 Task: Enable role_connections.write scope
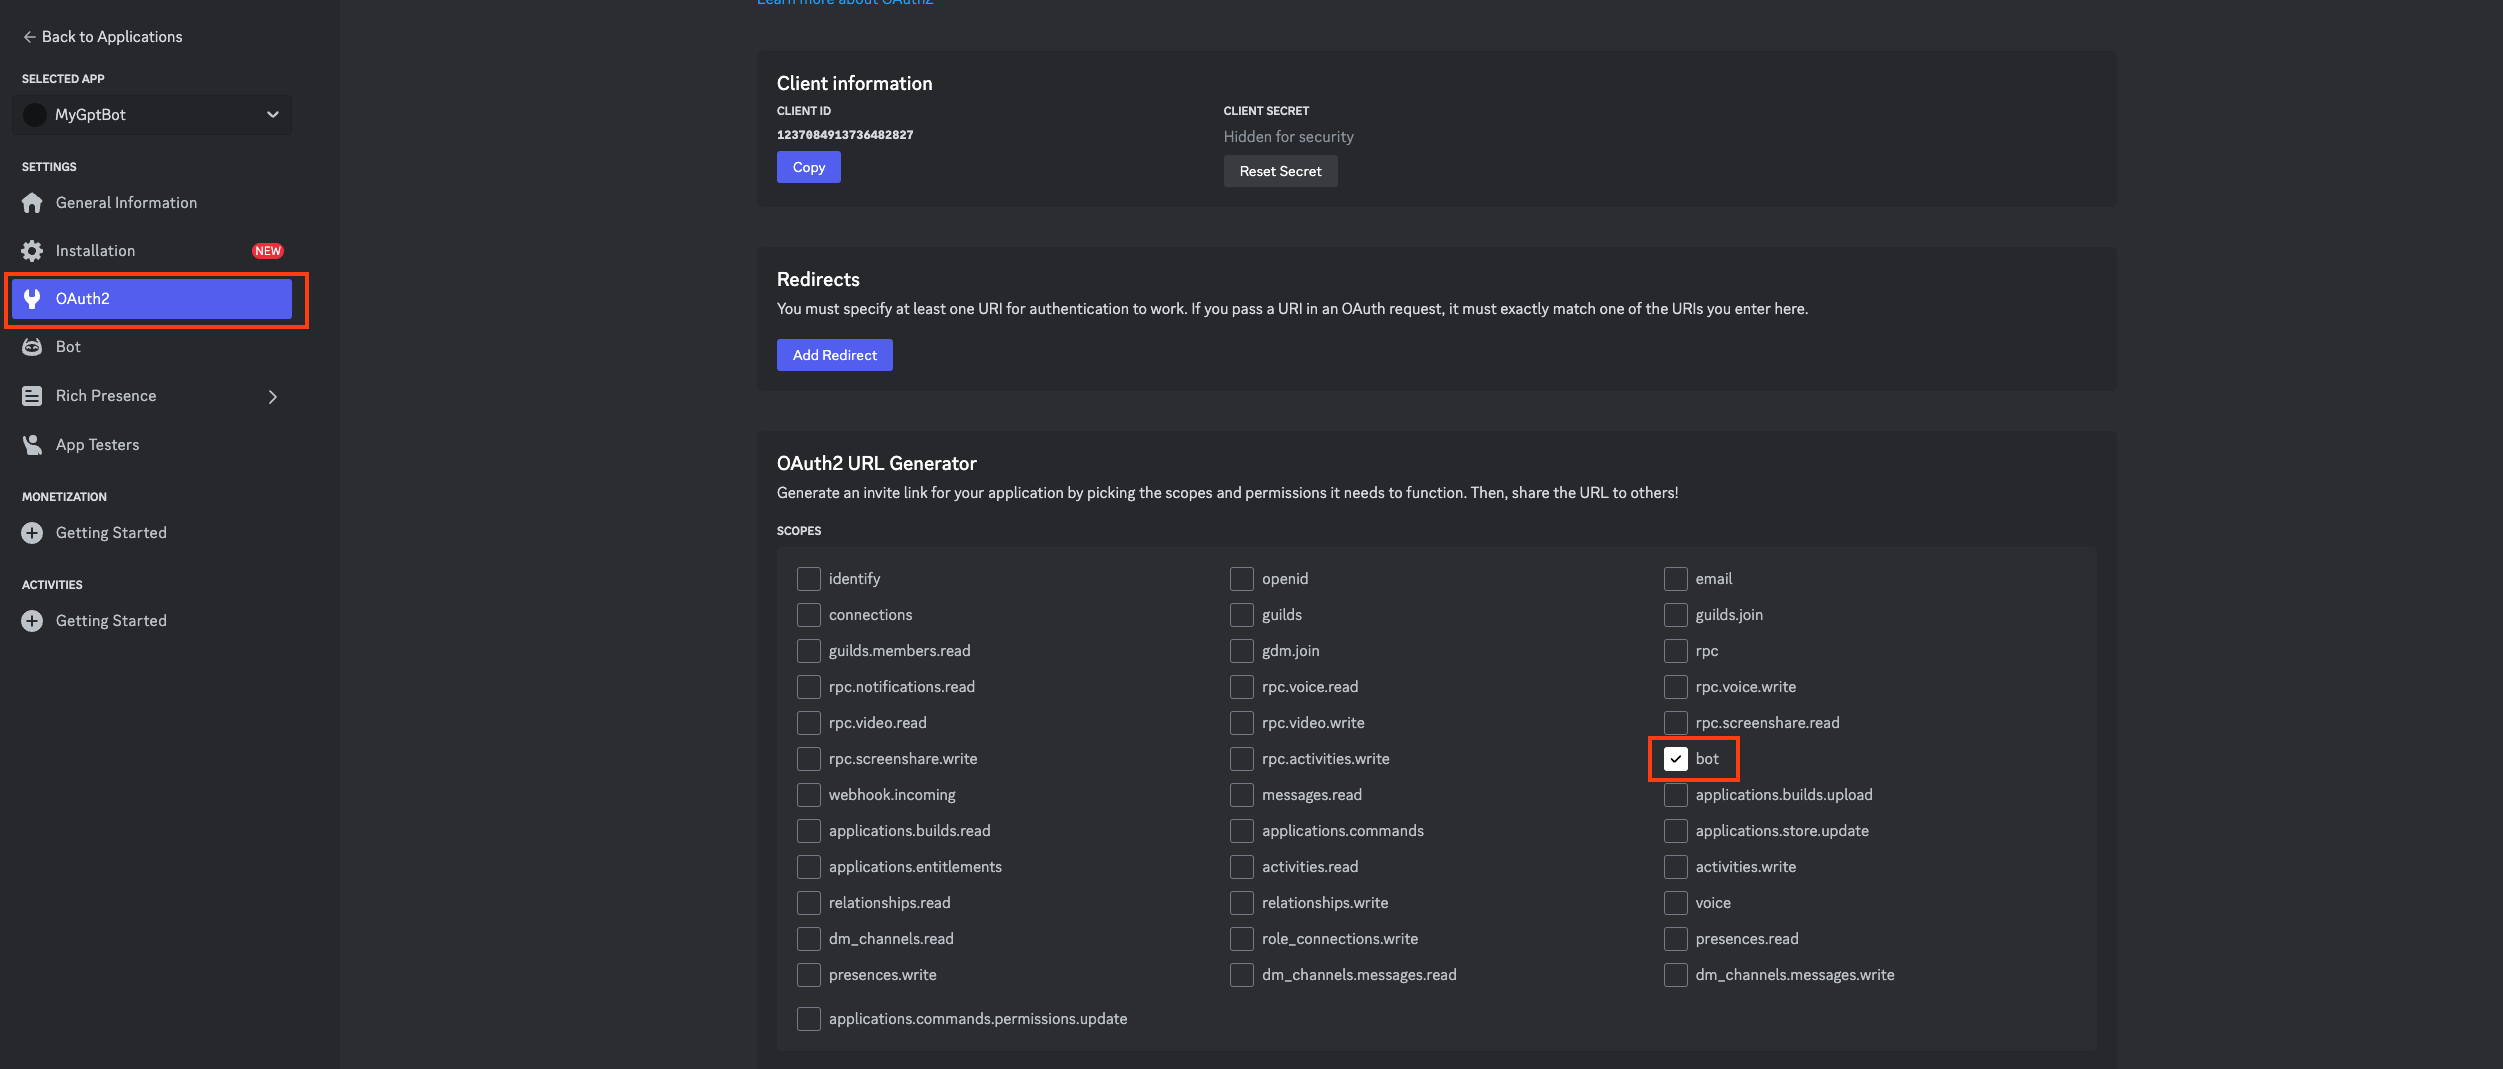pyautogui.click(x=1242, y=939)
